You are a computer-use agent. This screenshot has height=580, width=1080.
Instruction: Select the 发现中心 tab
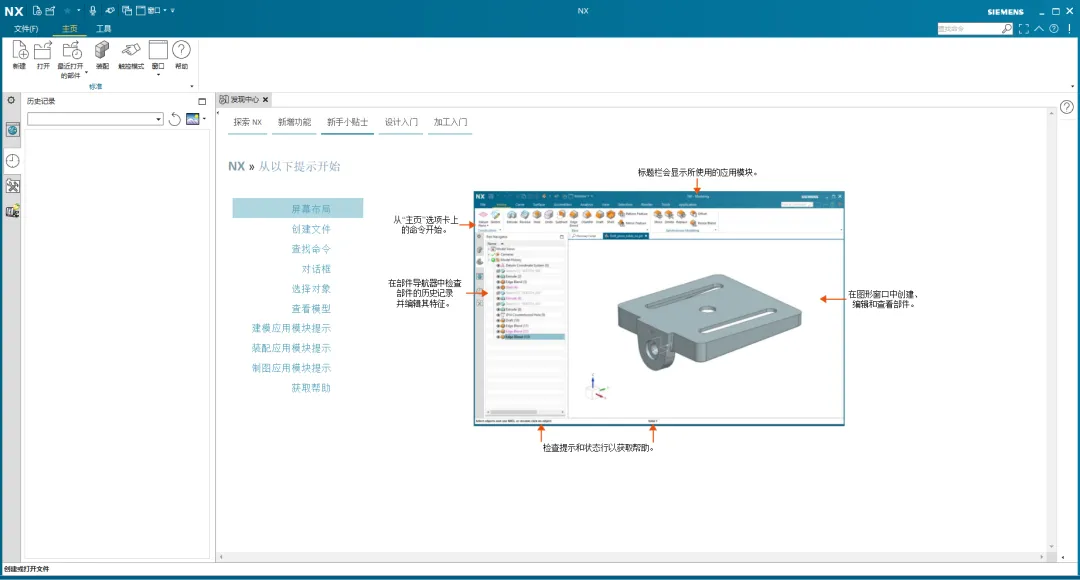244,100
